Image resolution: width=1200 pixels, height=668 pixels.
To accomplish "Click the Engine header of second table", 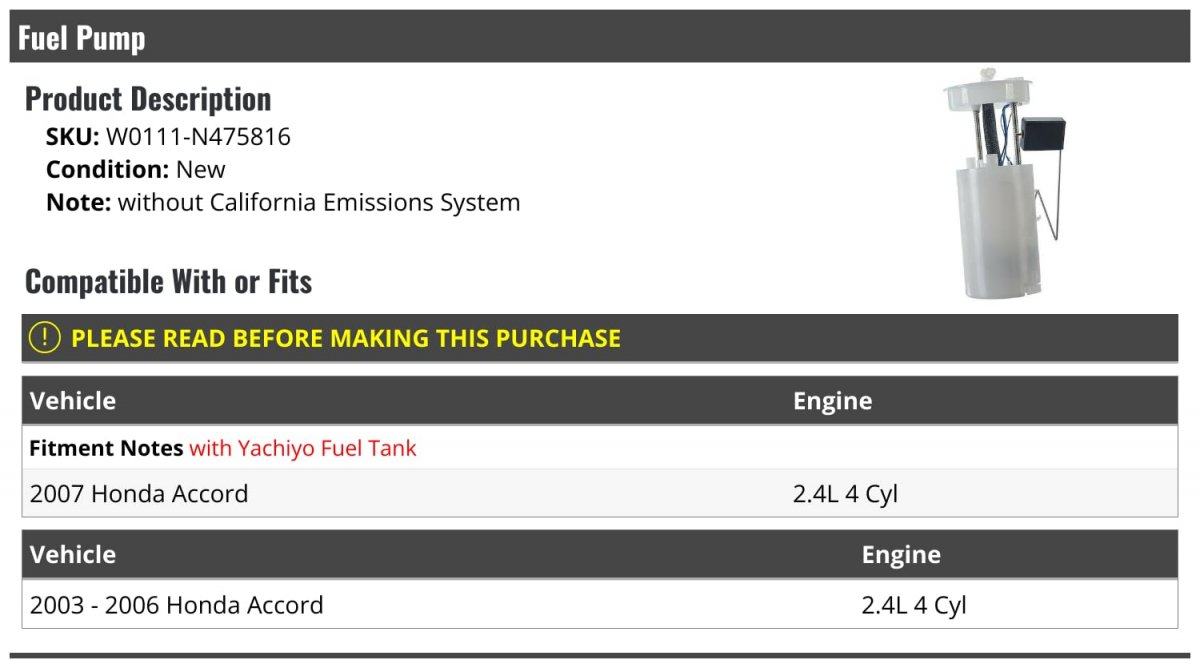I will point(901,555).
